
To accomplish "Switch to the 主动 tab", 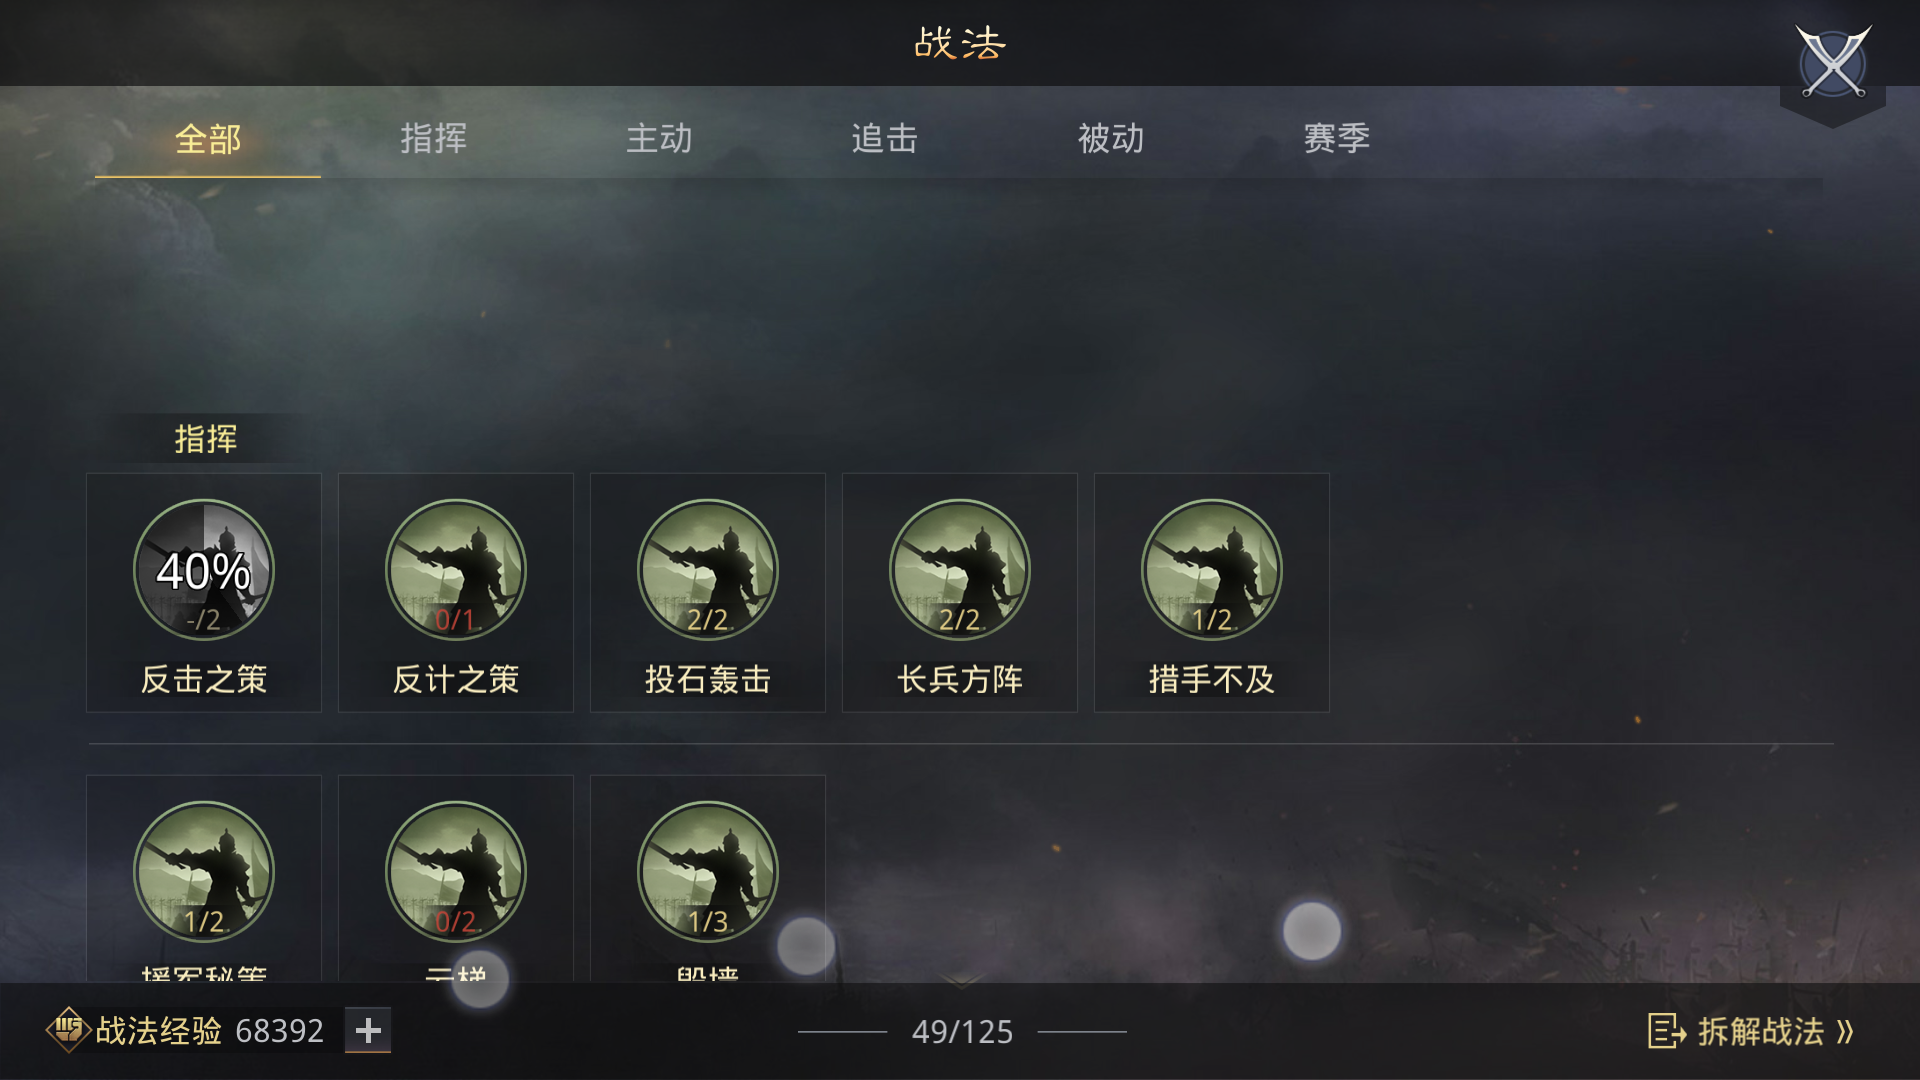I will click(659, 139).
